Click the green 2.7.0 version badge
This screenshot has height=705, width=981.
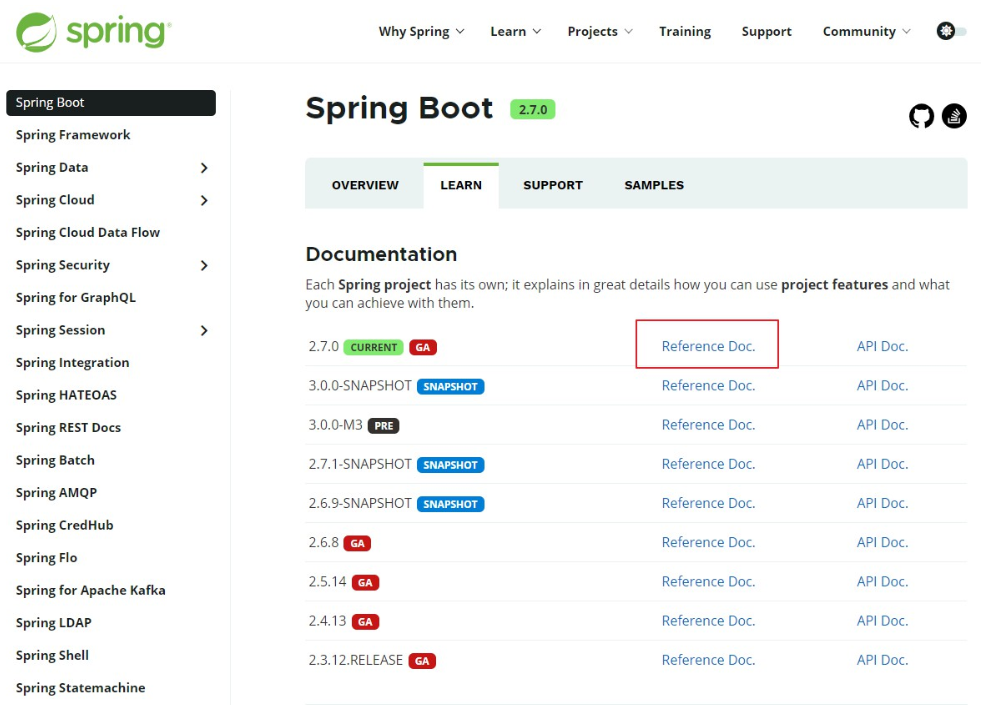coord(532,109)
